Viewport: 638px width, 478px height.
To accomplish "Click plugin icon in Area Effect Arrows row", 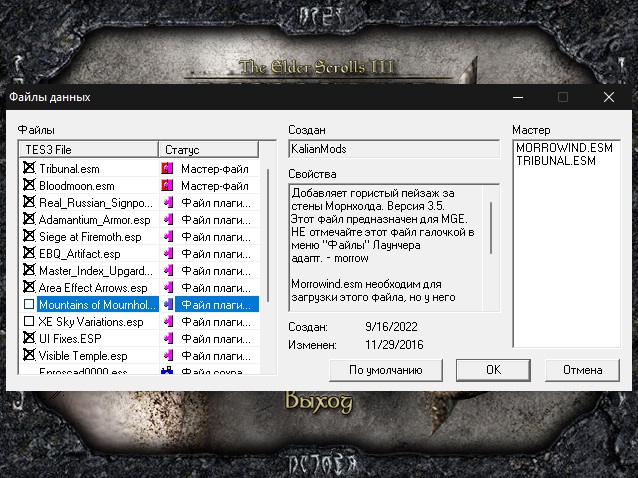I will (x=168, y=288).
